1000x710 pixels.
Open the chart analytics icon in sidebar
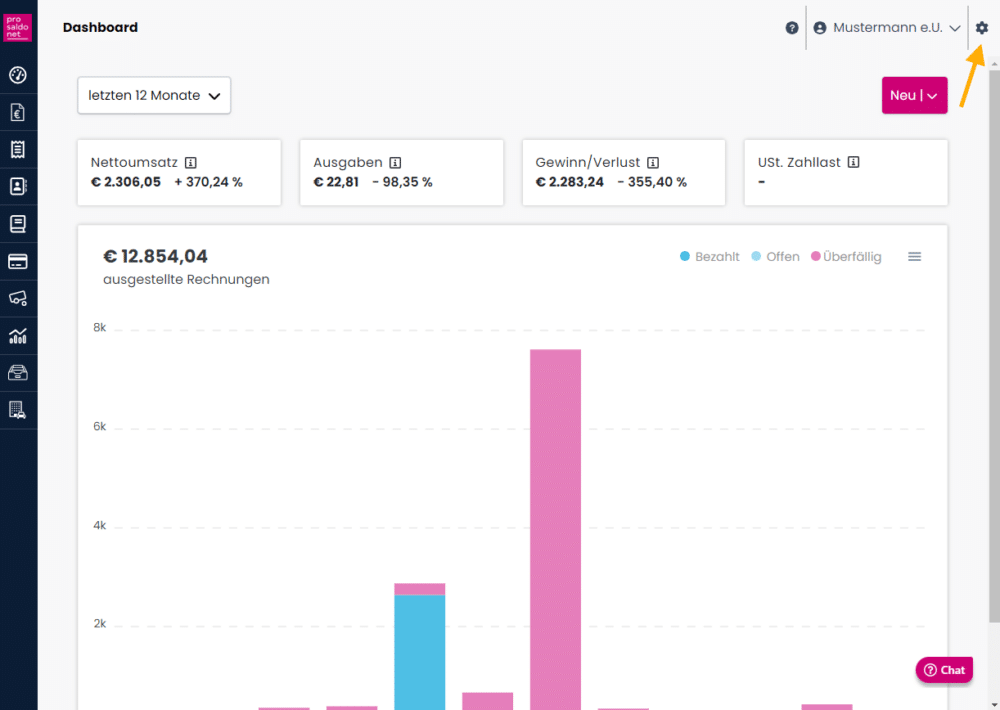pos(18,336)
